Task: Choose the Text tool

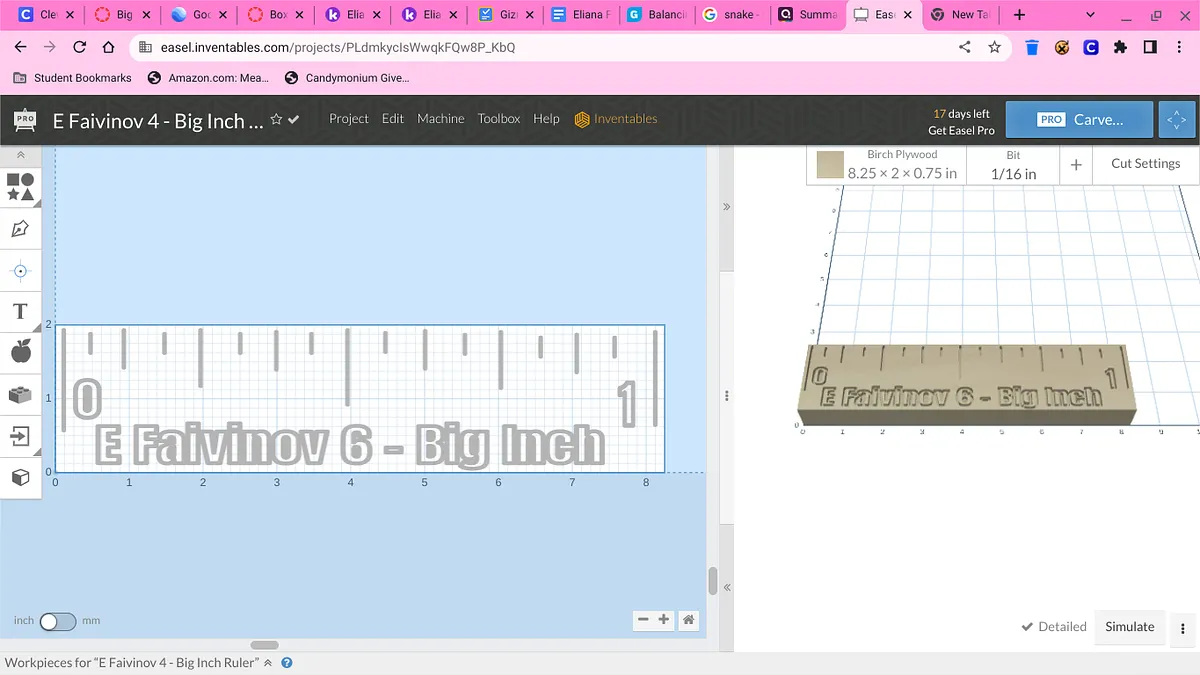Action: [x=20, y=311]
